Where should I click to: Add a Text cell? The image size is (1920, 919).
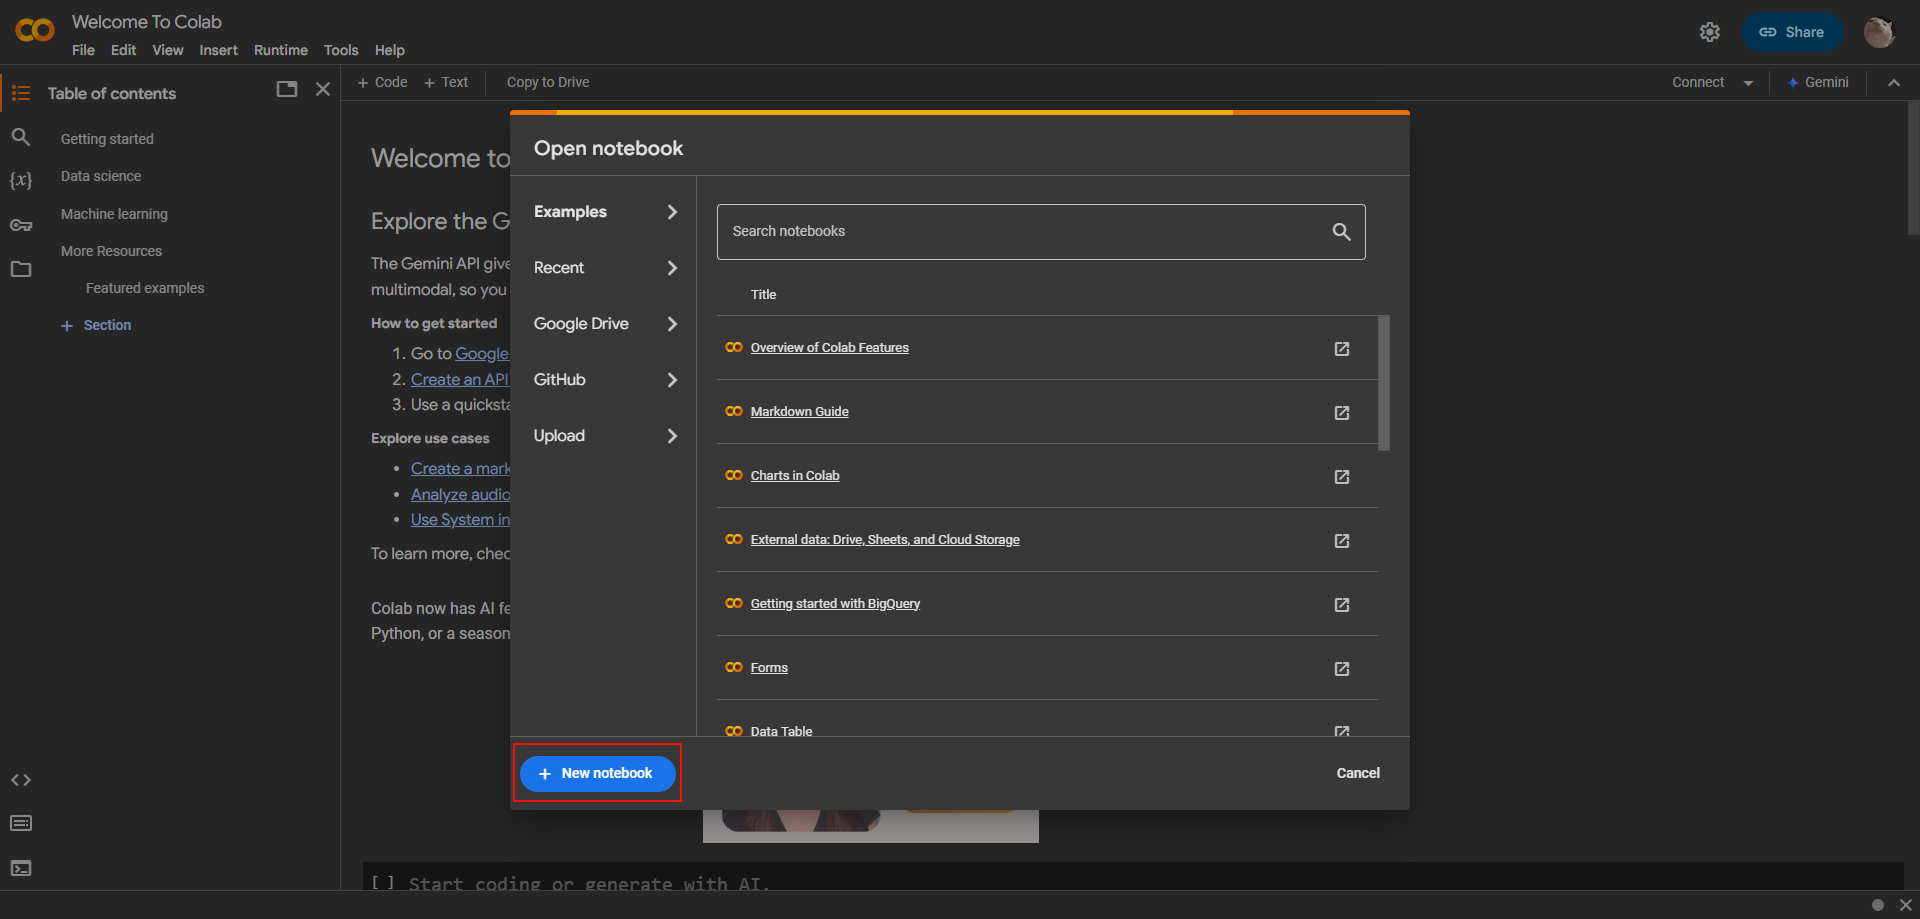[x=446, y=82]
